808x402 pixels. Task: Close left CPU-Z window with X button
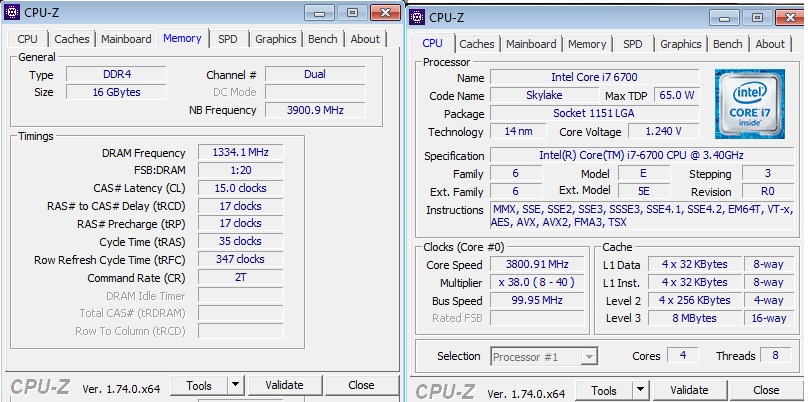coord(385,13)
